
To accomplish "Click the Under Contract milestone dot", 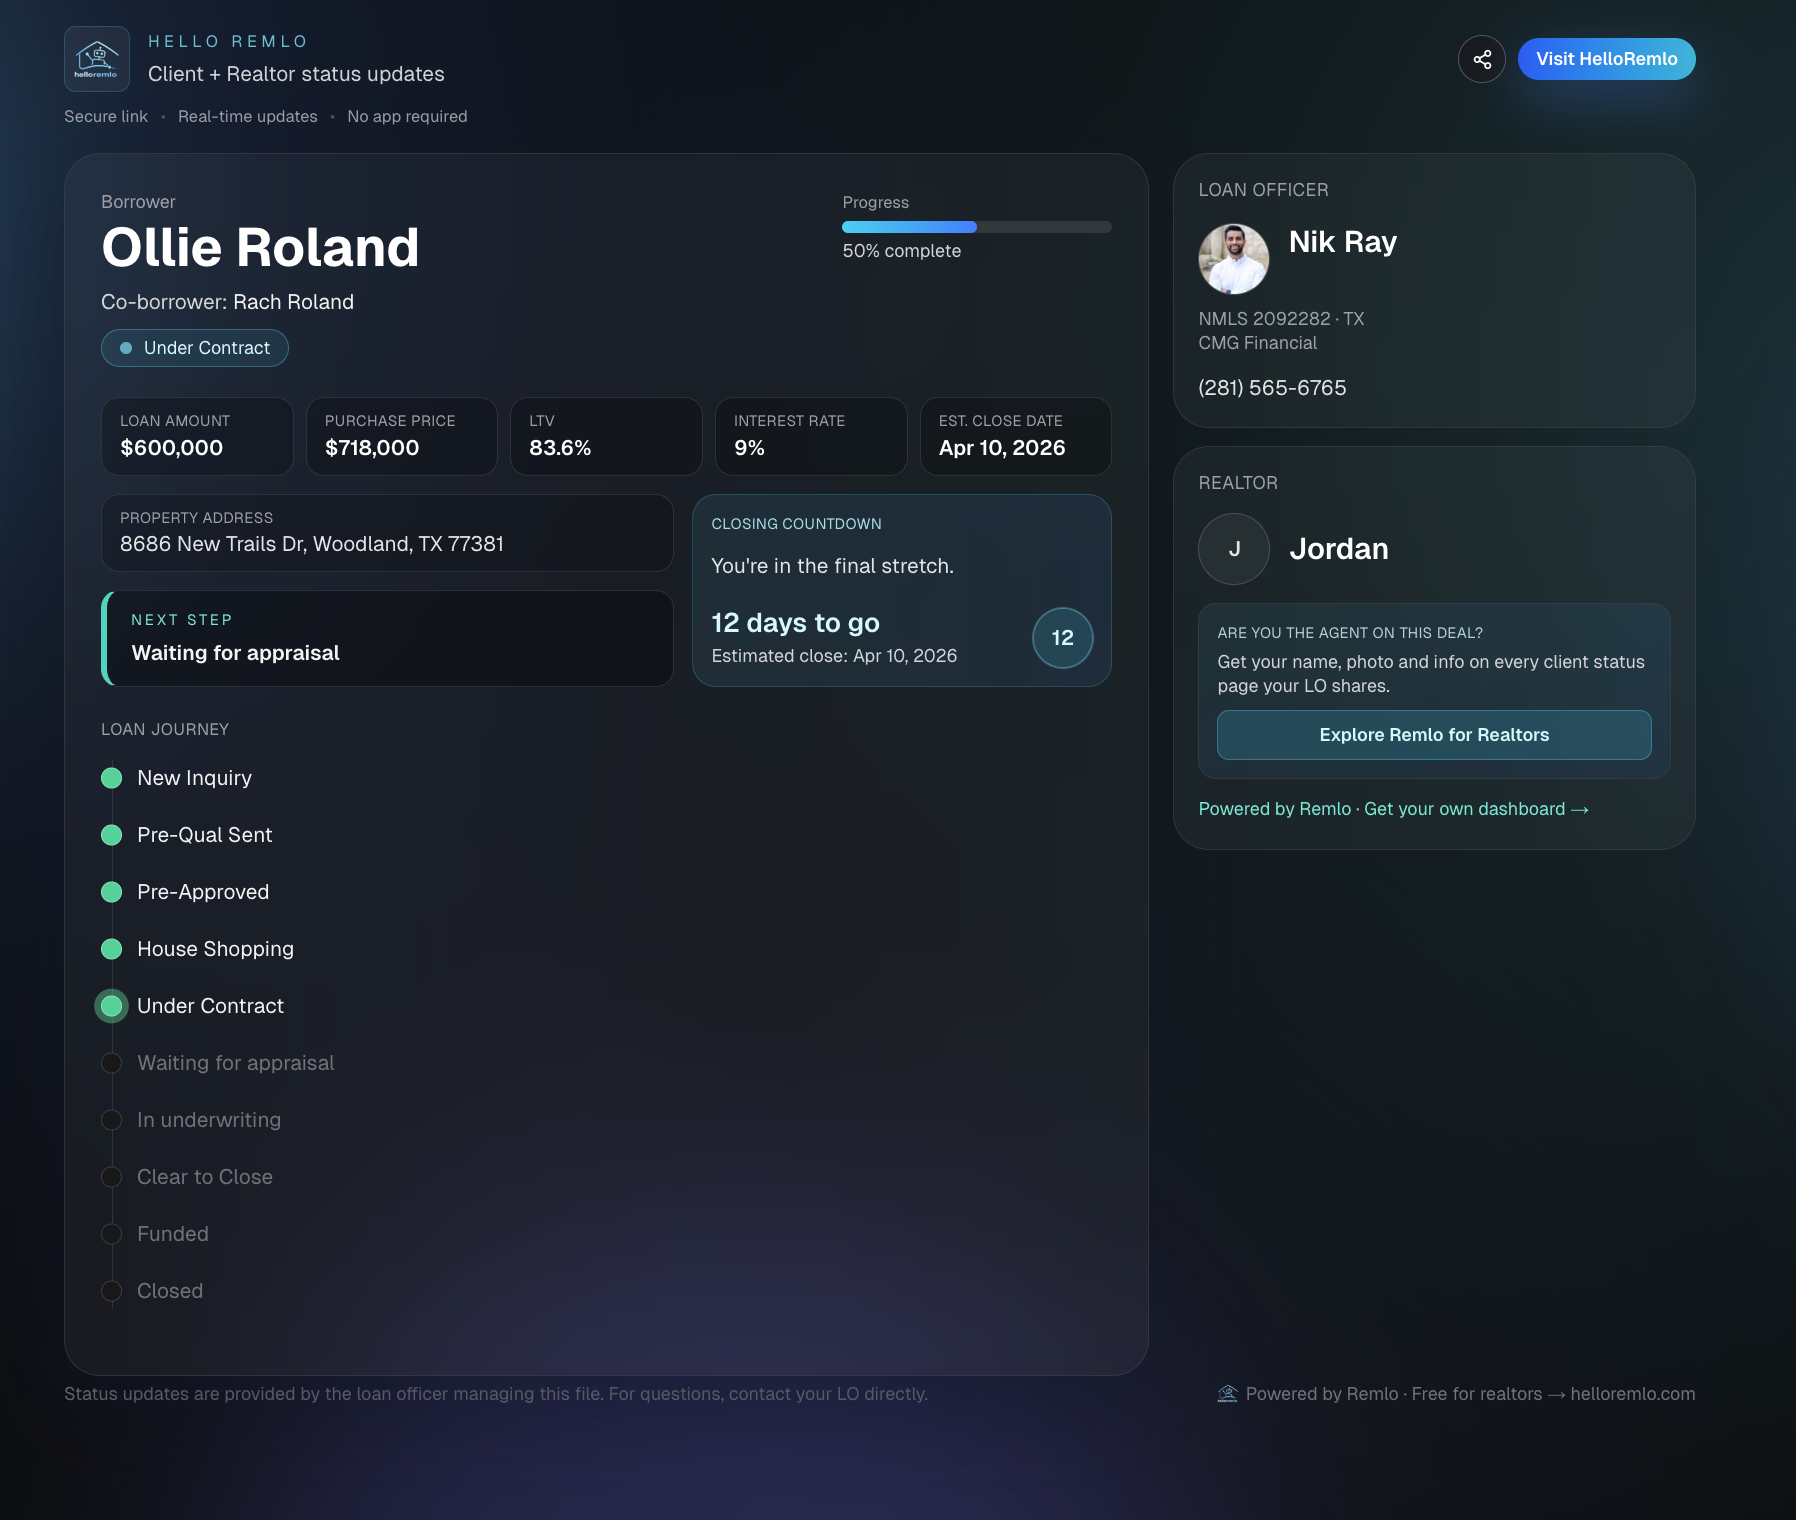I will 111,1006.
